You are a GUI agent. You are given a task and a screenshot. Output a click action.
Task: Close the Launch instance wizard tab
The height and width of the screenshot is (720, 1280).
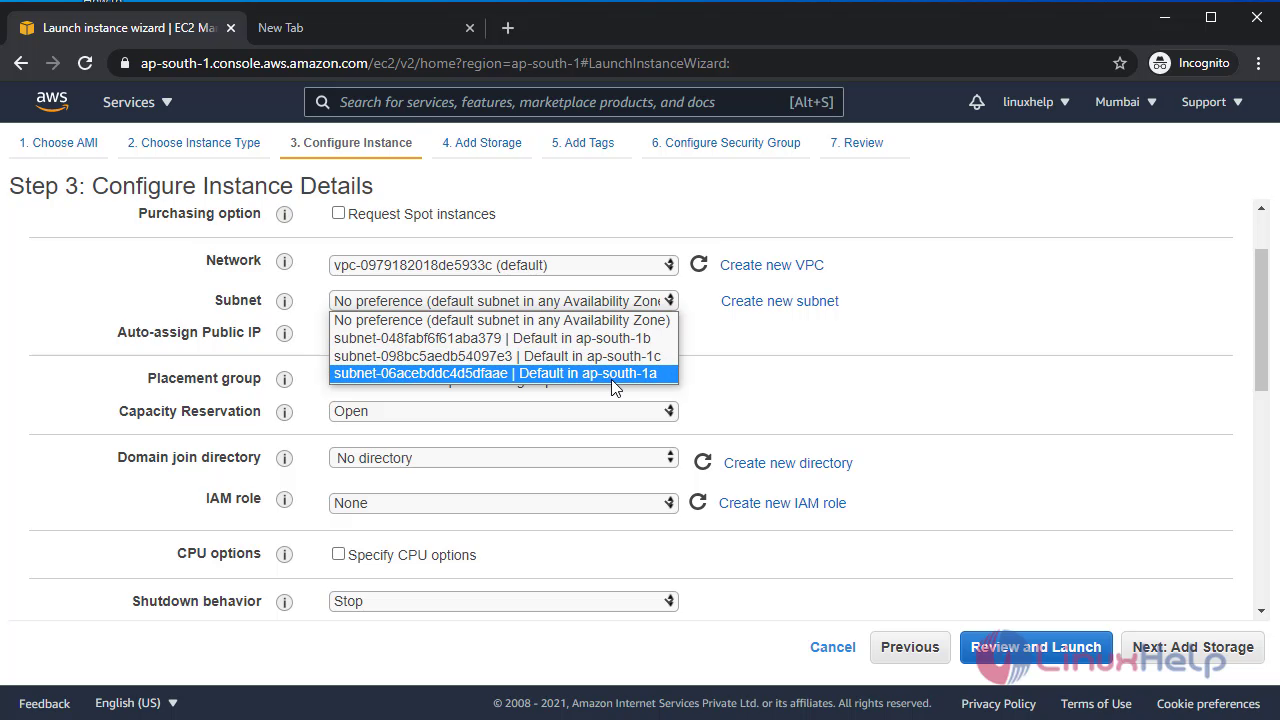coord(231,28)
